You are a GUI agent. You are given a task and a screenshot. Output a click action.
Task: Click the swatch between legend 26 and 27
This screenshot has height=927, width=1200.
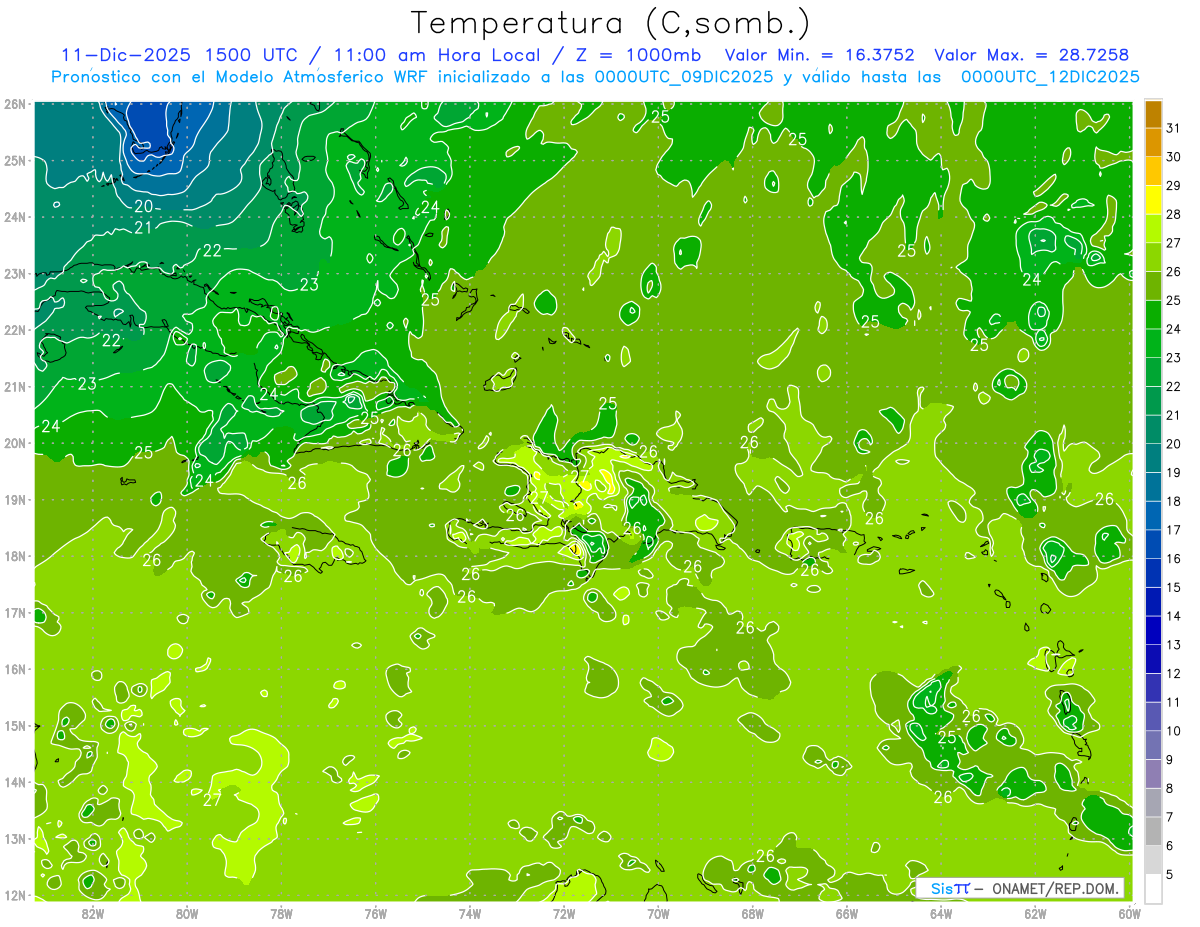(x=1153, y=257)
